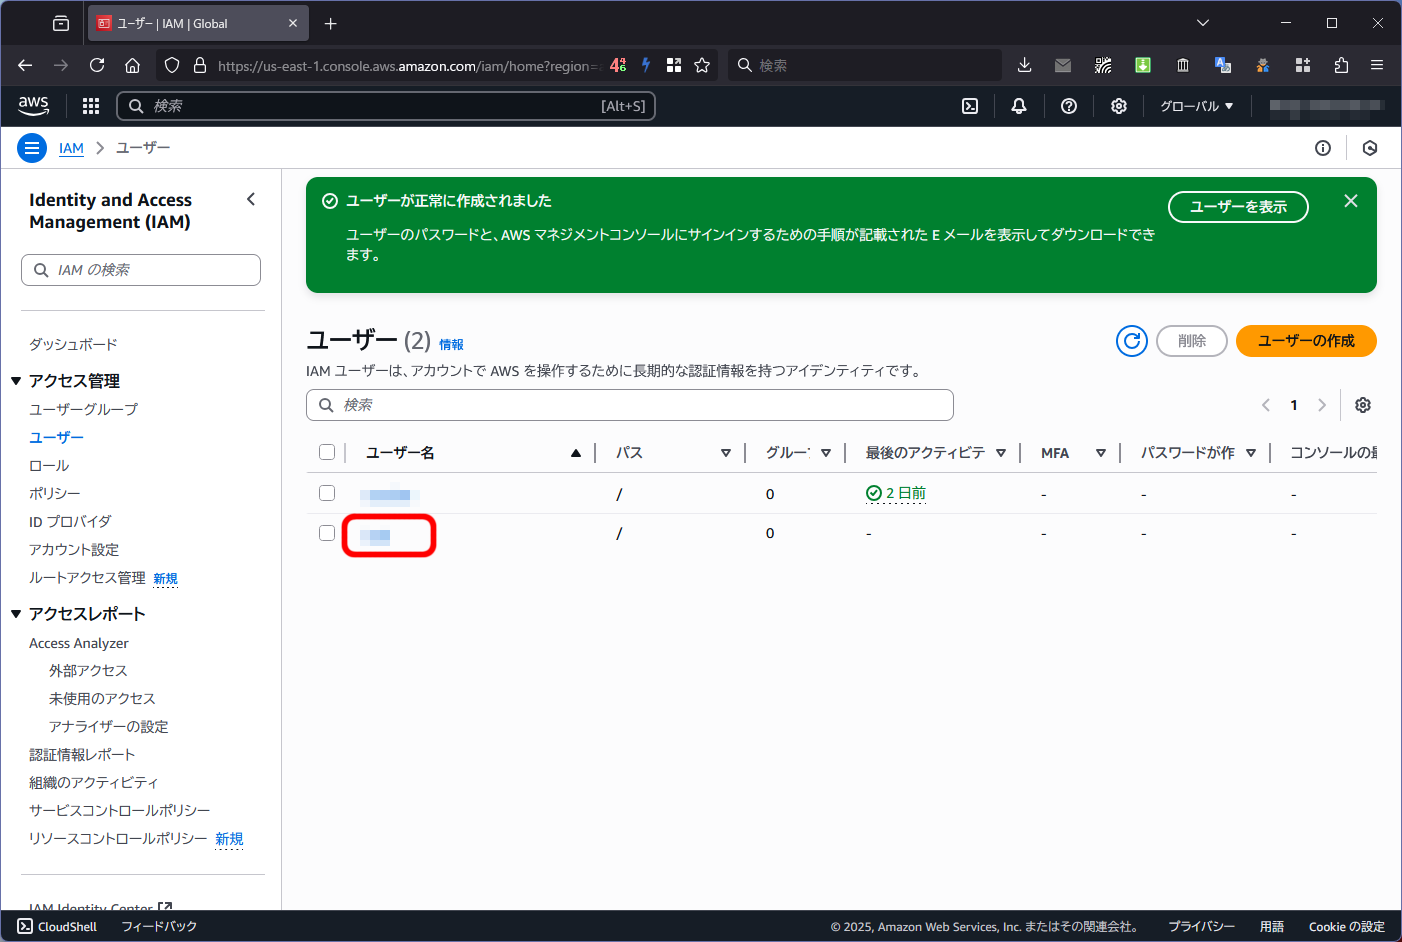Open Firefox extensions puzzle icon
The image size is (1402, 942).
tap(1341, 65)
